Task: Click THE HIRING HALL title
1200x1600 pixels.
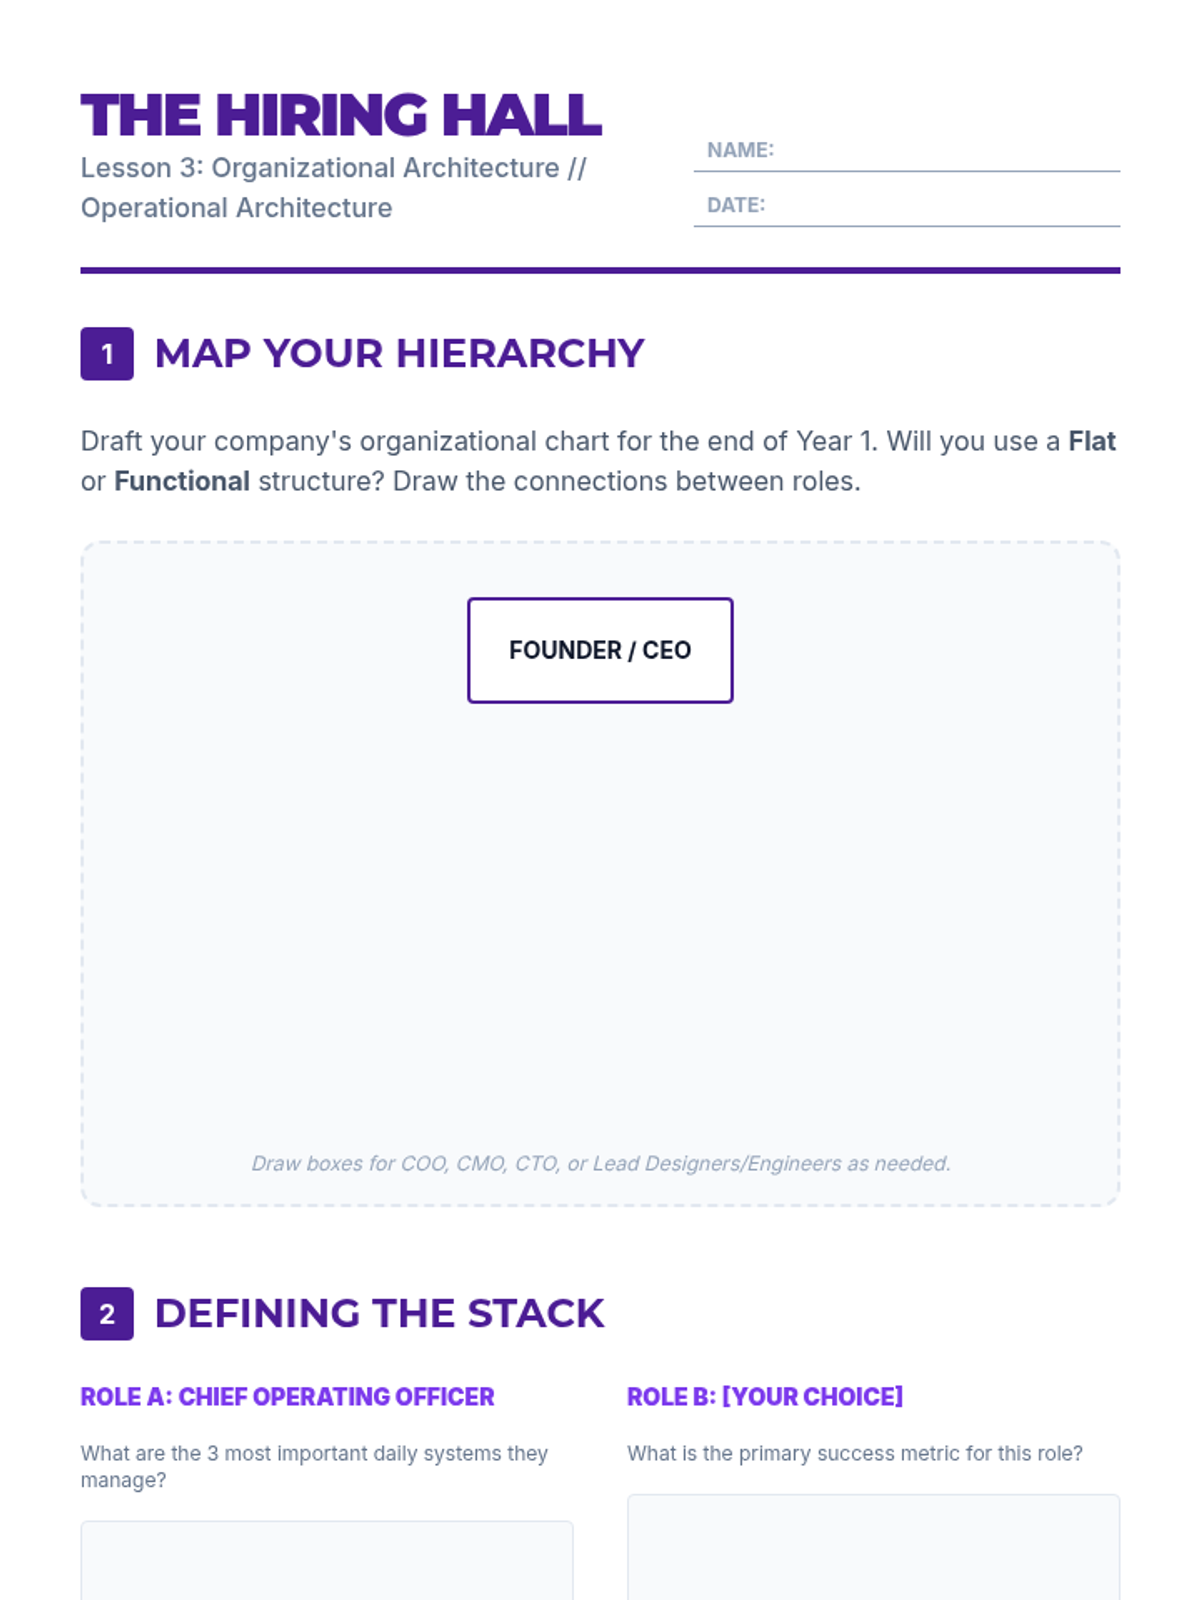Action: [341, 115]
